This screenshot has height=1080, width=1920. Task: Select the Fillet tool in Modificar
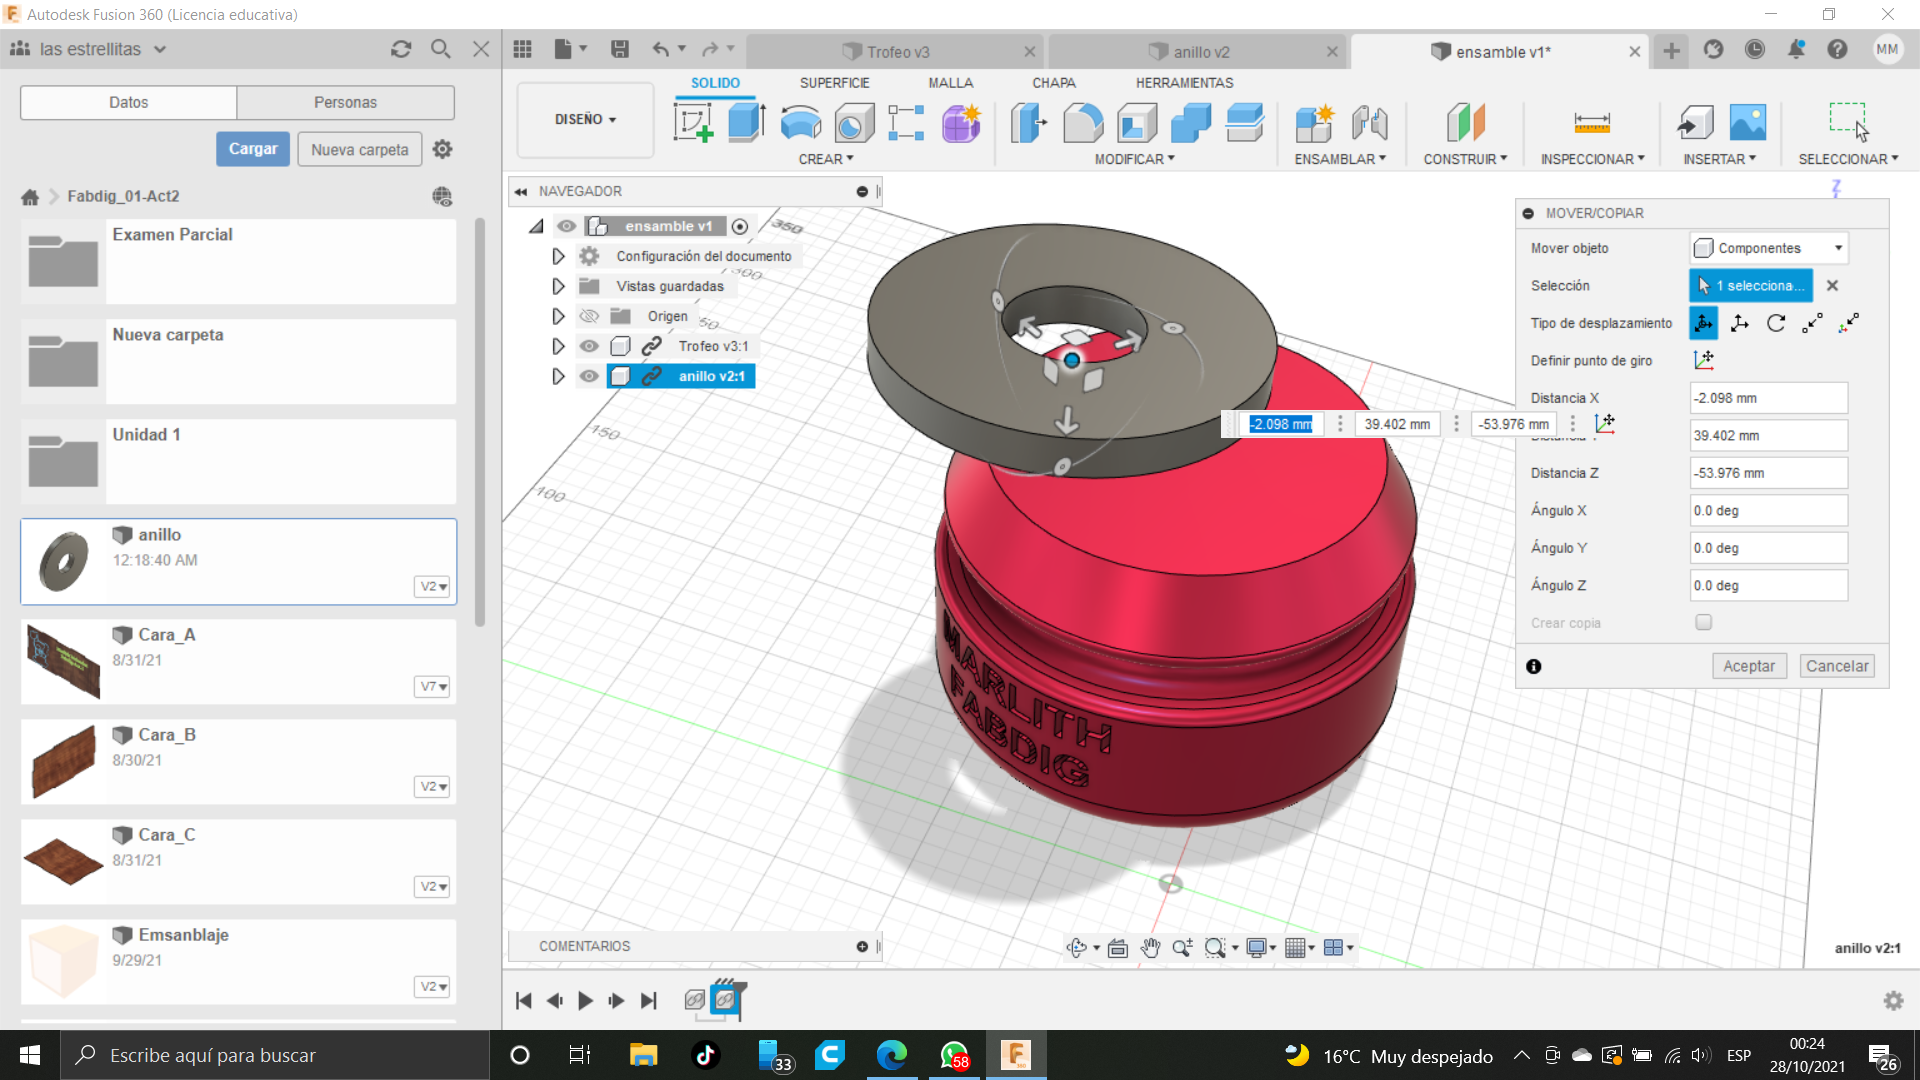pos(1083,123)
